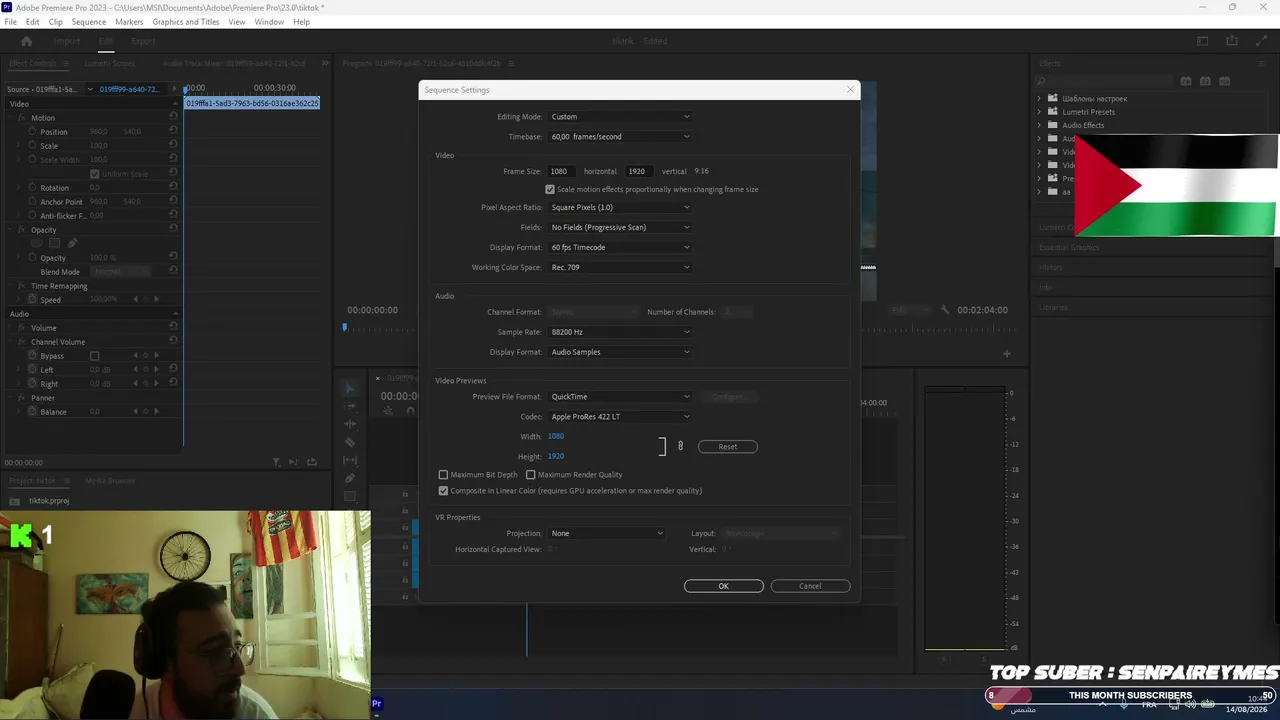Enable the Bypass checkbox under Channel Volume

(x=95, y=356)
